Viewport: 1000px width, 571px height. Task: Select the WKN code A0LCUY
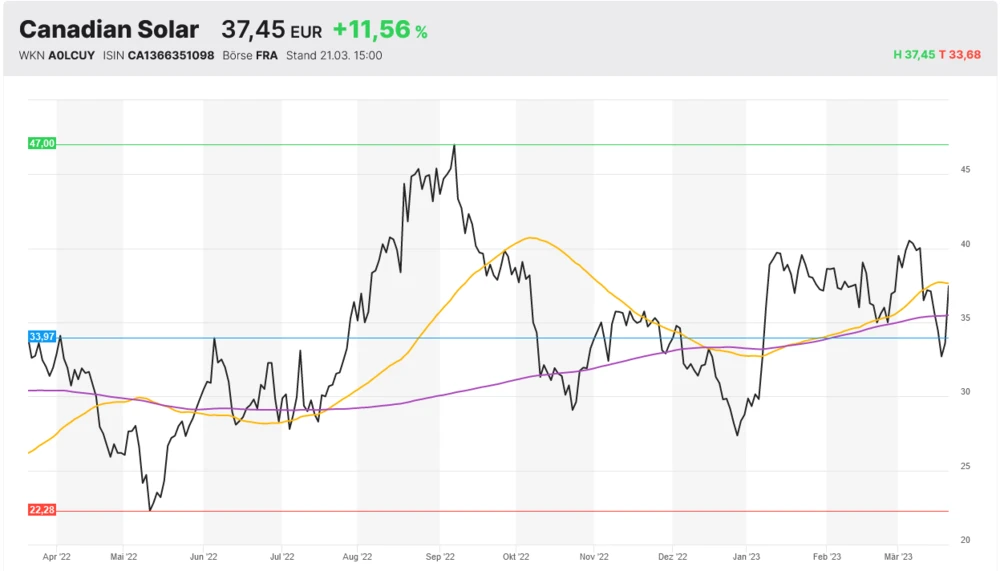pos(72,55)
